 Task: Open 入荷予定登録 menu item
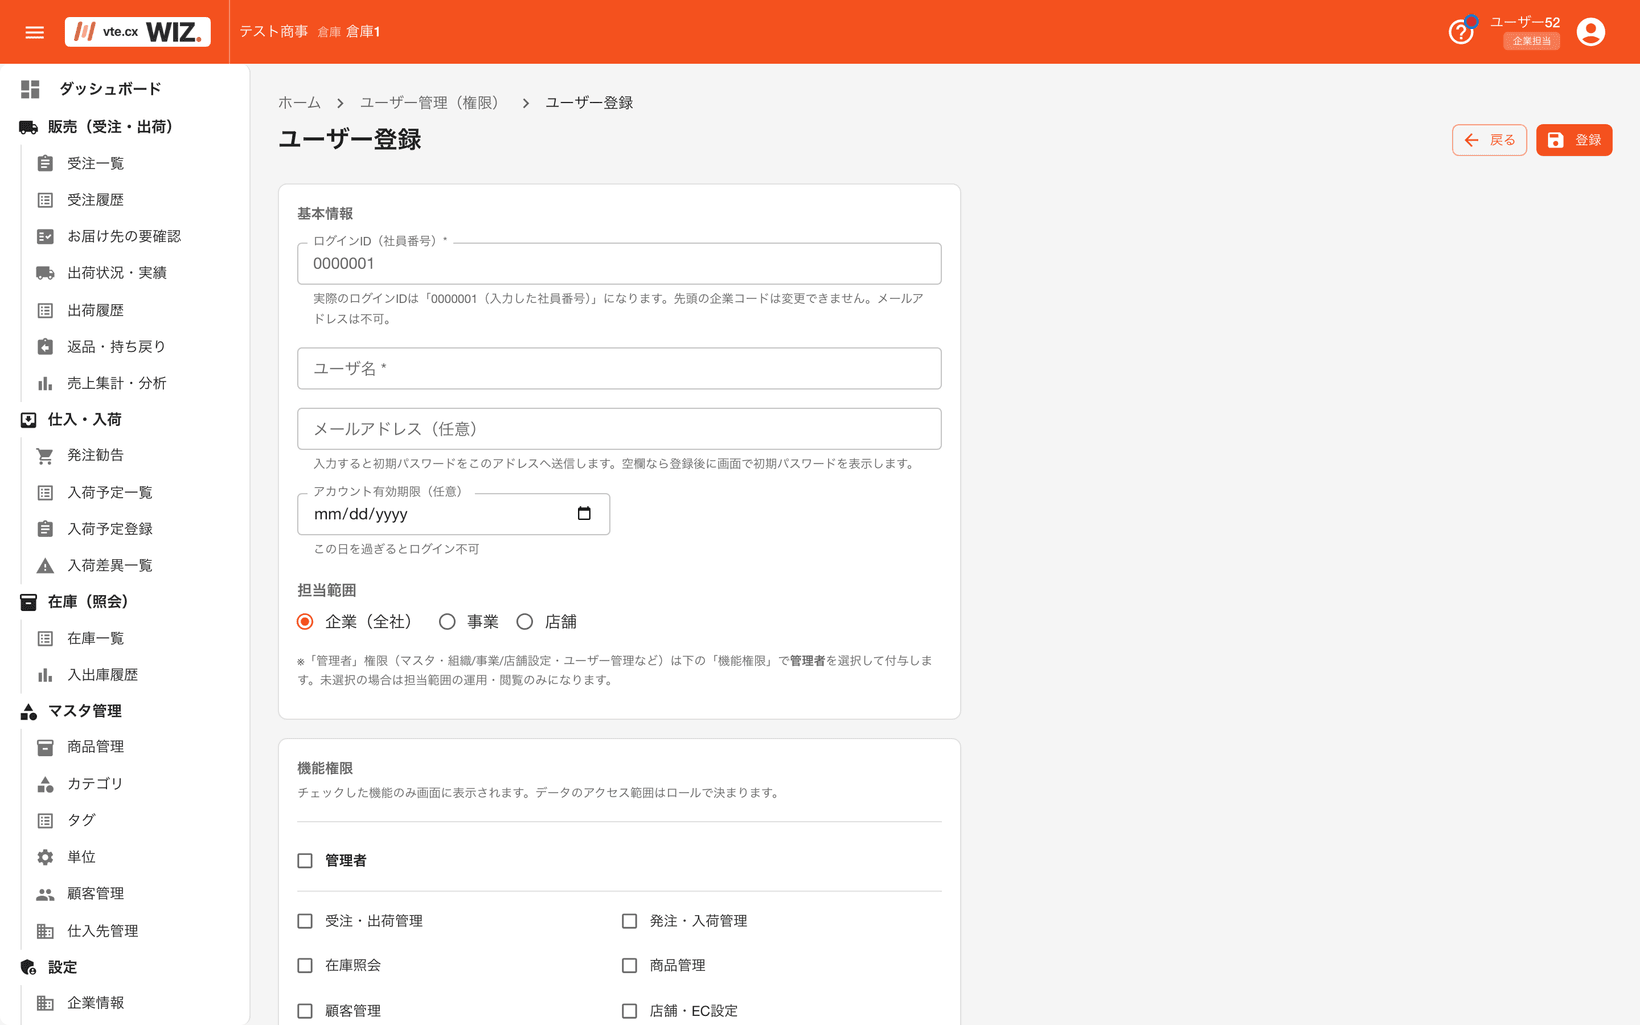109,529
